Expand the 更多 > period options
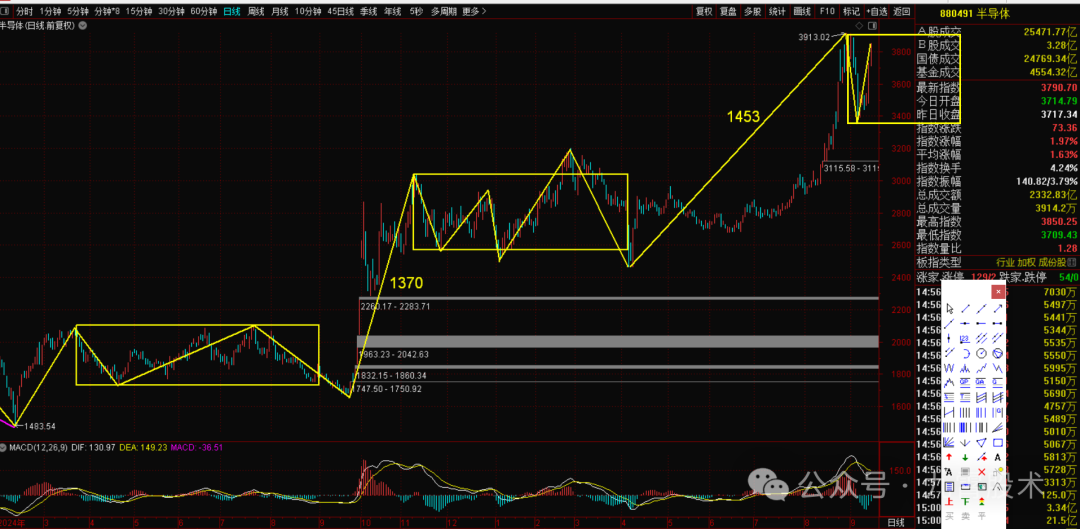Image resolution: width=1080 pixels, height=529 pixels. coord(474,11)
